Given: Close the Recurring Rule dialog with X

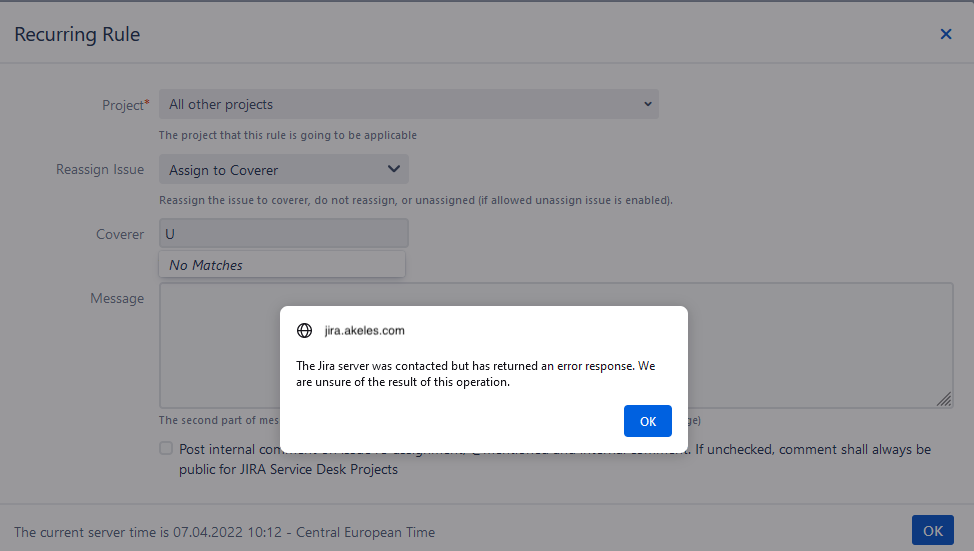Looking at the screenshot, I should 945,34.
